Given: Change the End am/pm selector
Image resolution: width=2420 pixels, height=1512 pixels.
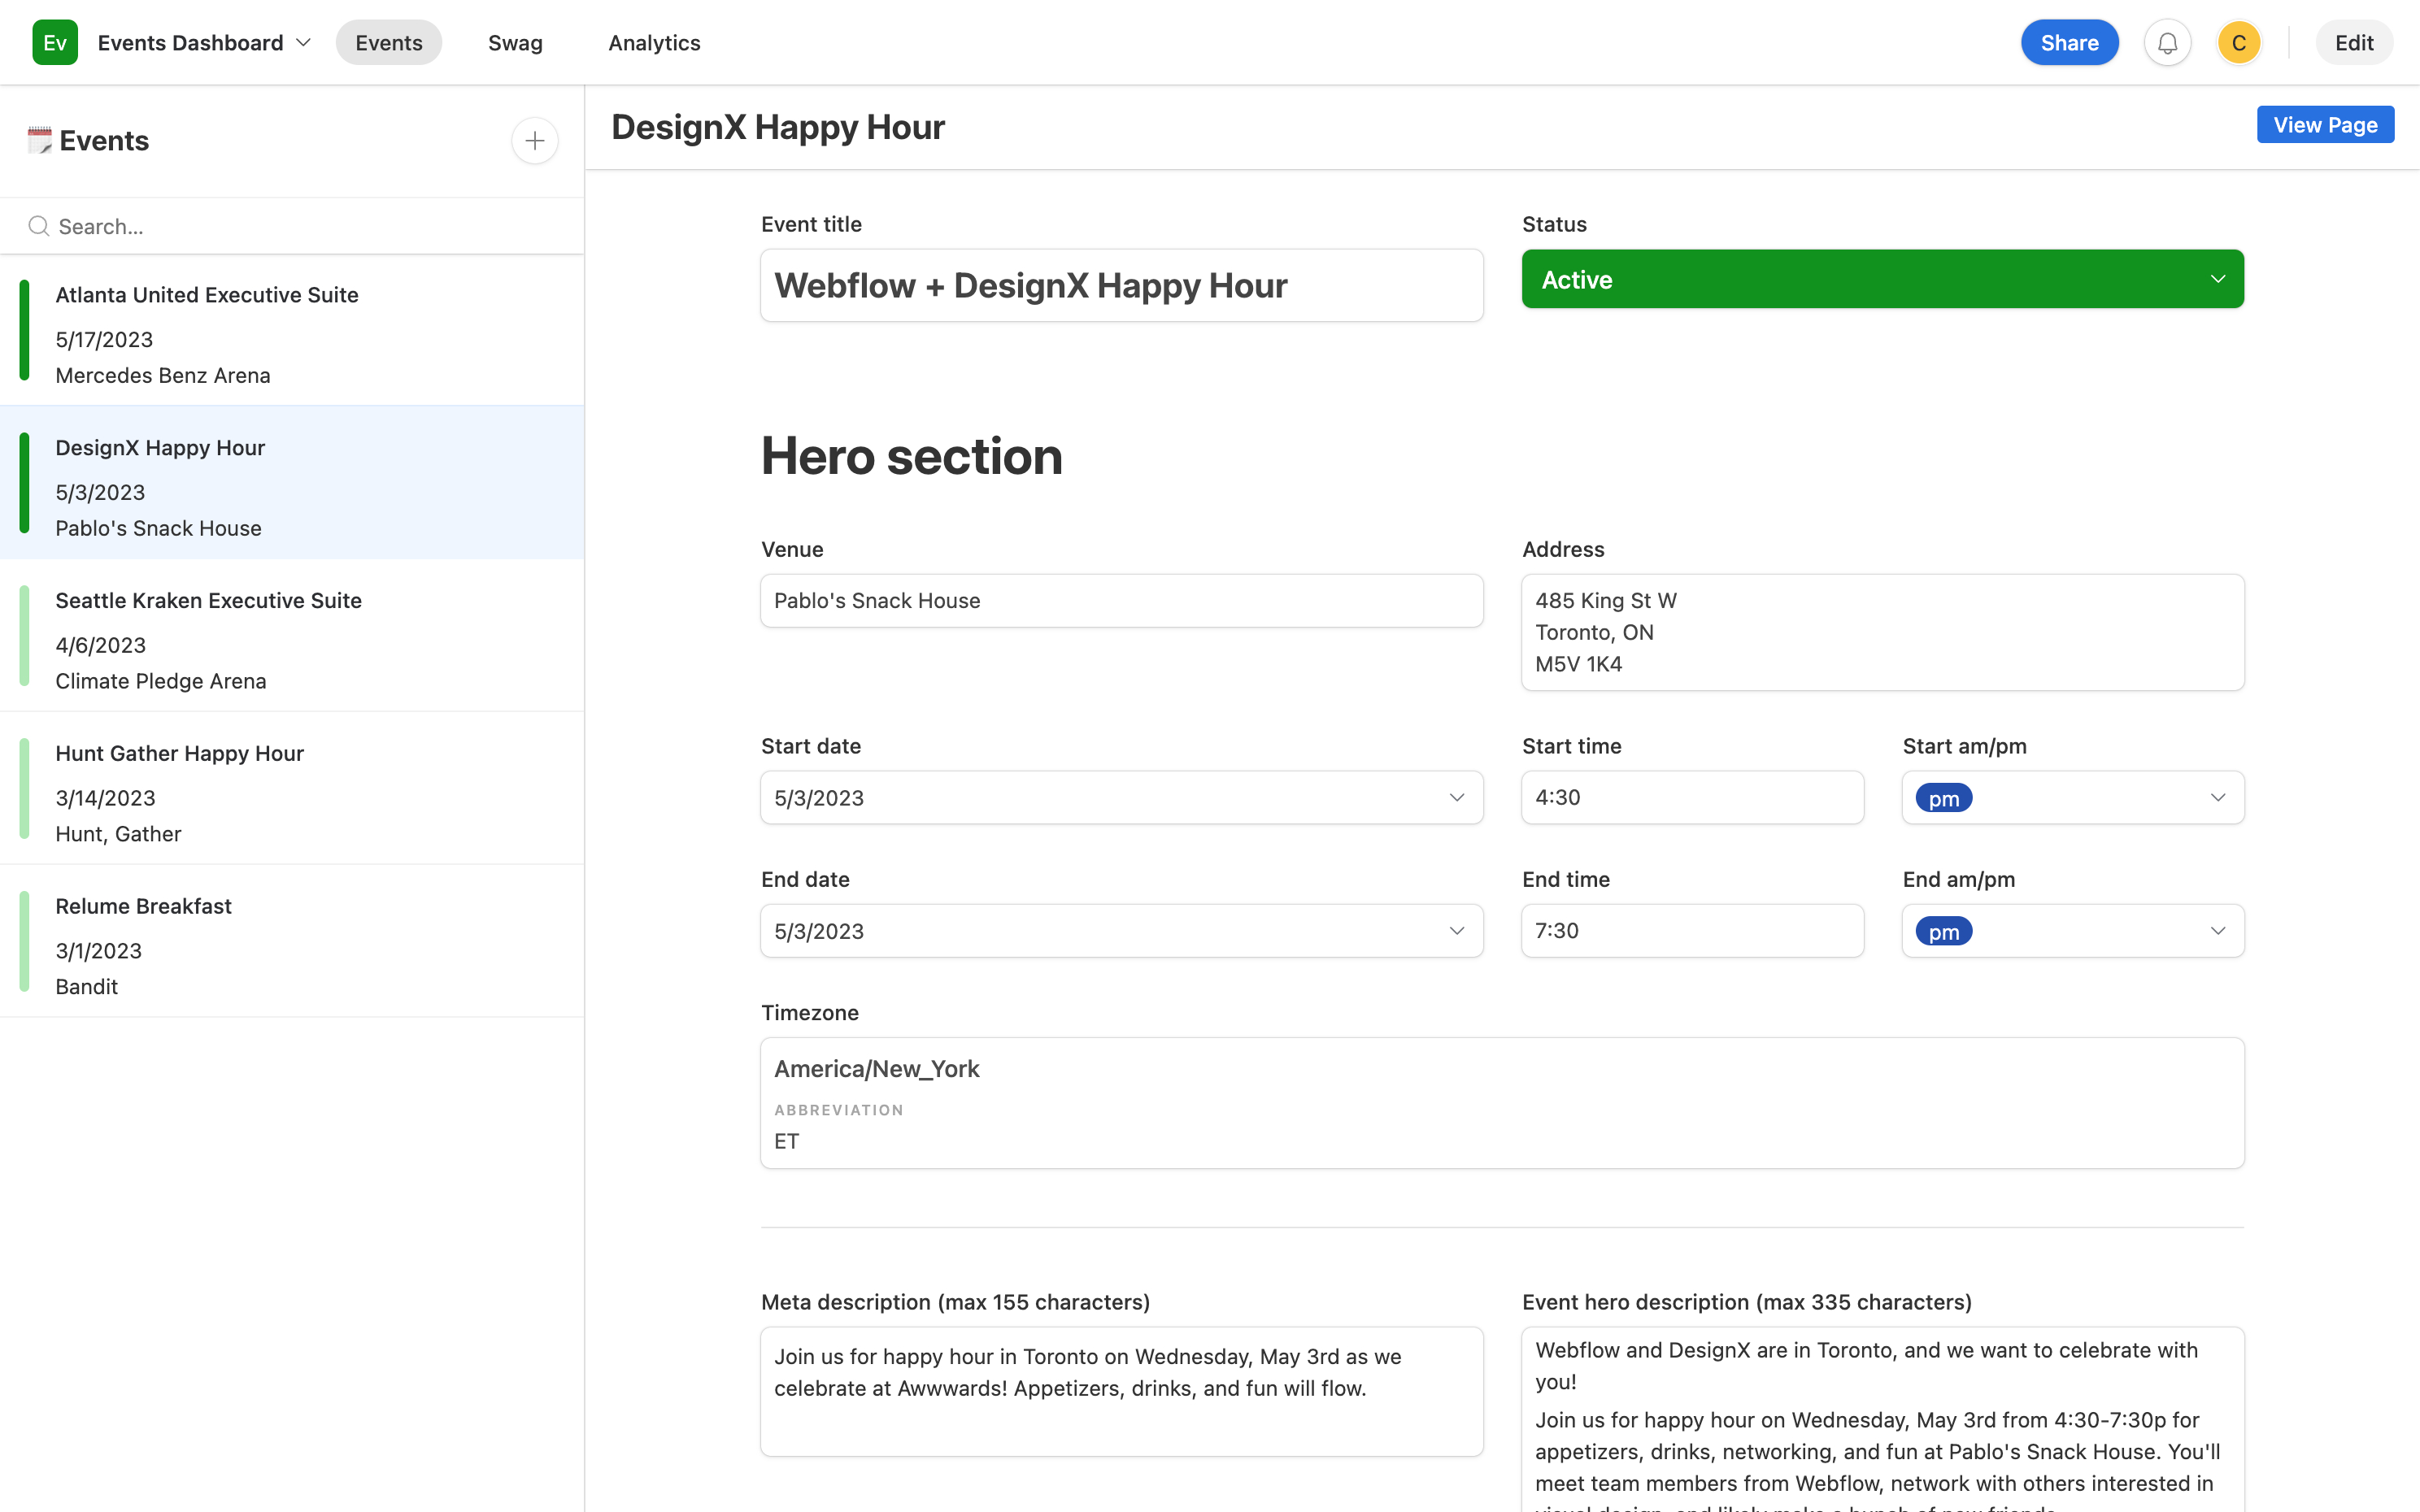Looking at the screenshot, I should (x=2072, y=931).
